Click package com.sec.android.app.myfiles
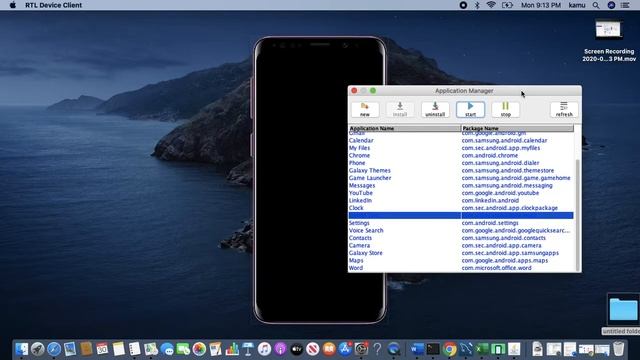This screenshot has height=360, width=640. click(x=501, y=148)
